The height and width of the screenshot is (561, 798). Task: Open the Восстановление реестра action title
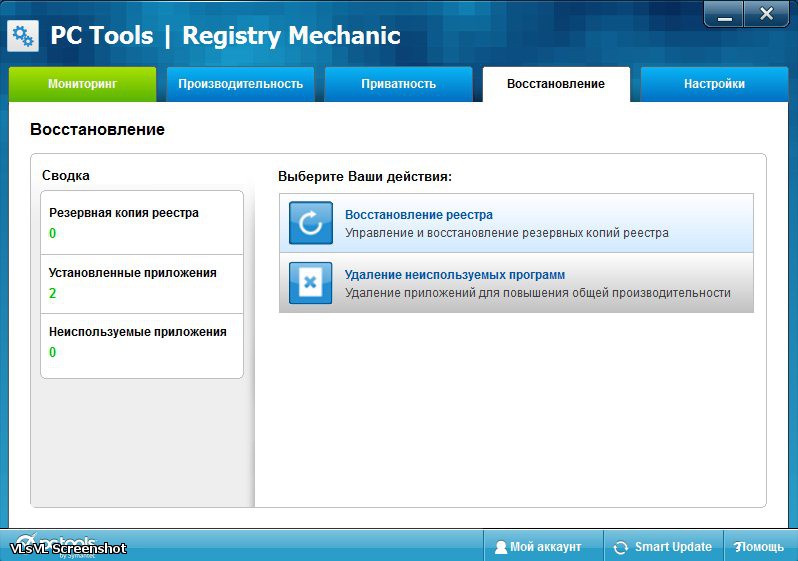click(418, 215)
